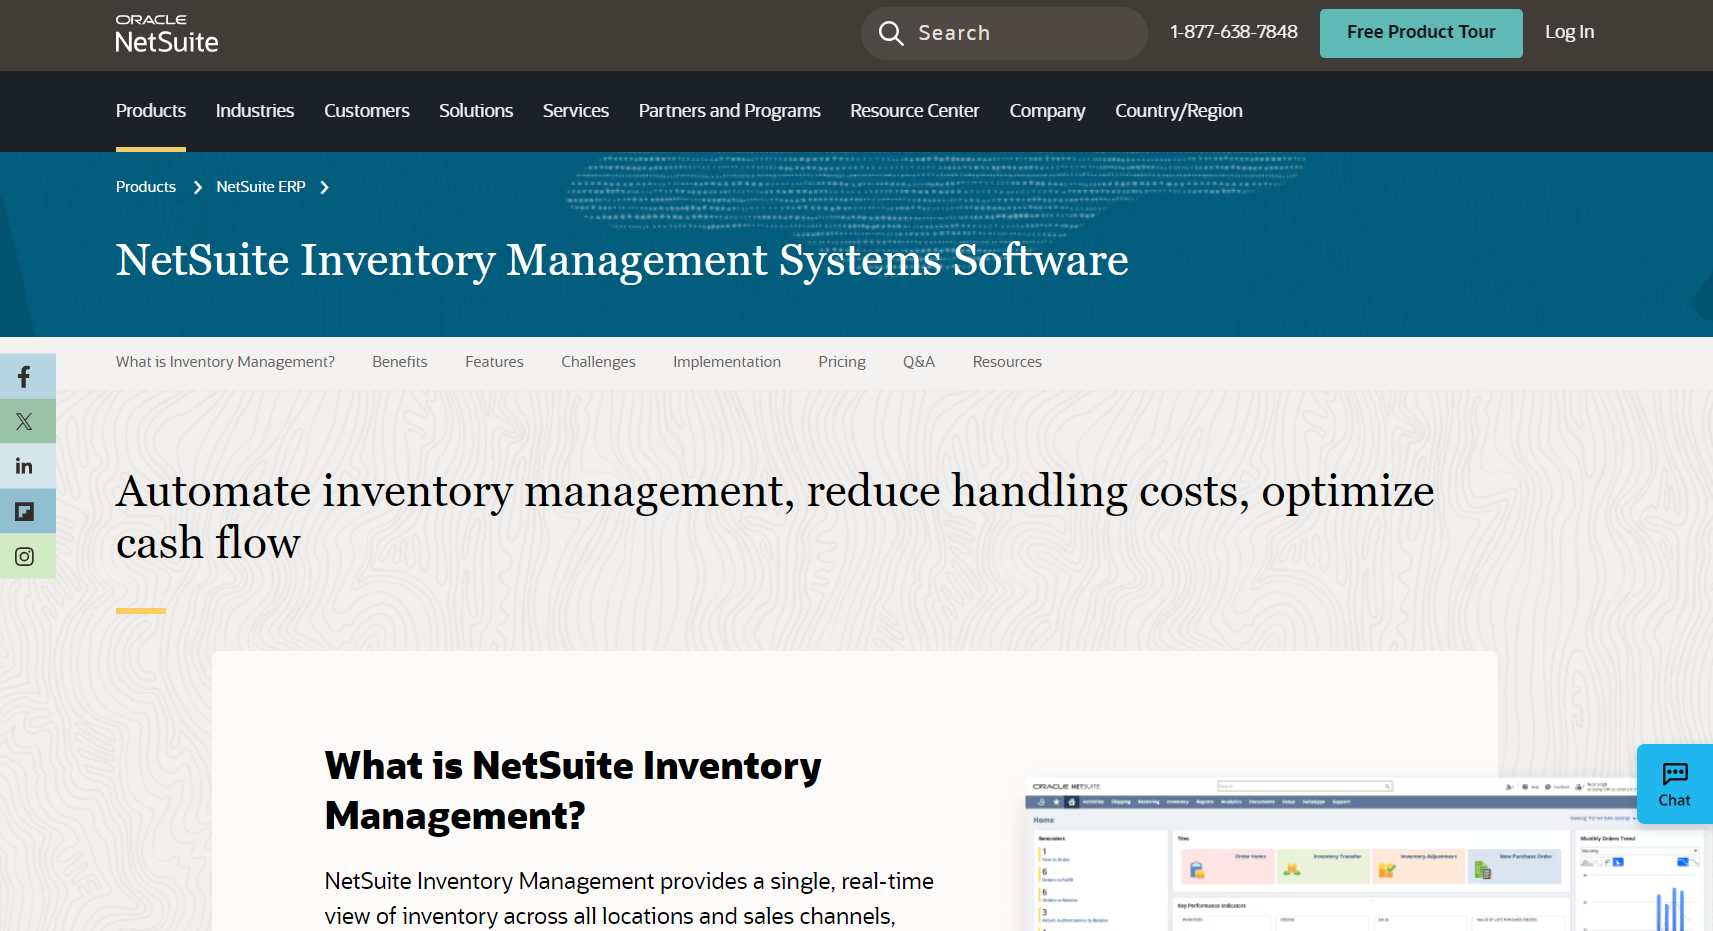Open the Services menu
Screen dimensions: 1713x931
pos(576,111)
